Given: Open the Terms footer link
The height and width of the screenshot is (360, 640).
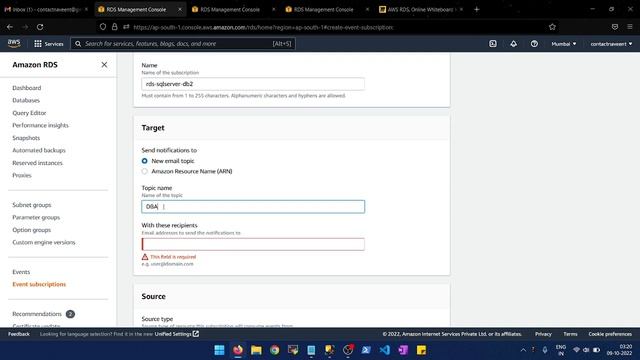Looking at the screenshot, I should pyautogui.click(x=570, y=334).
